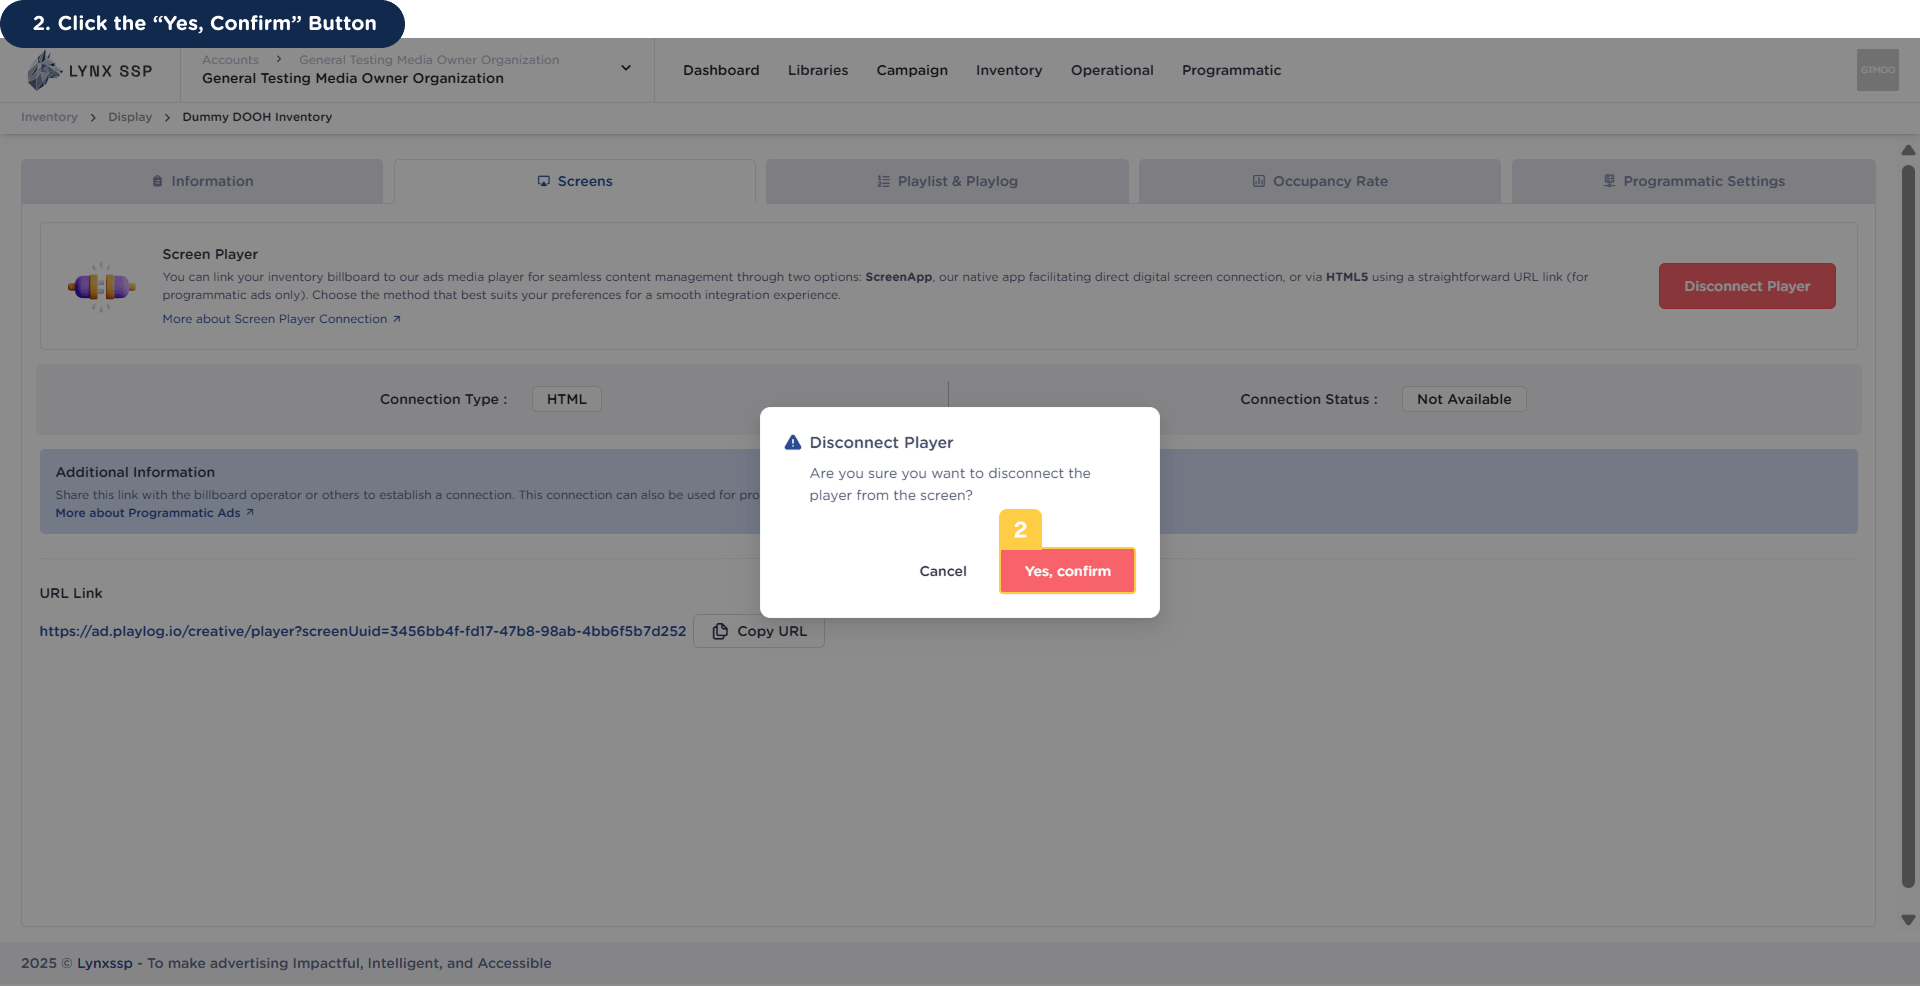
Task: Click the Lynxssp footer link
Action: [x=105, y=963]
